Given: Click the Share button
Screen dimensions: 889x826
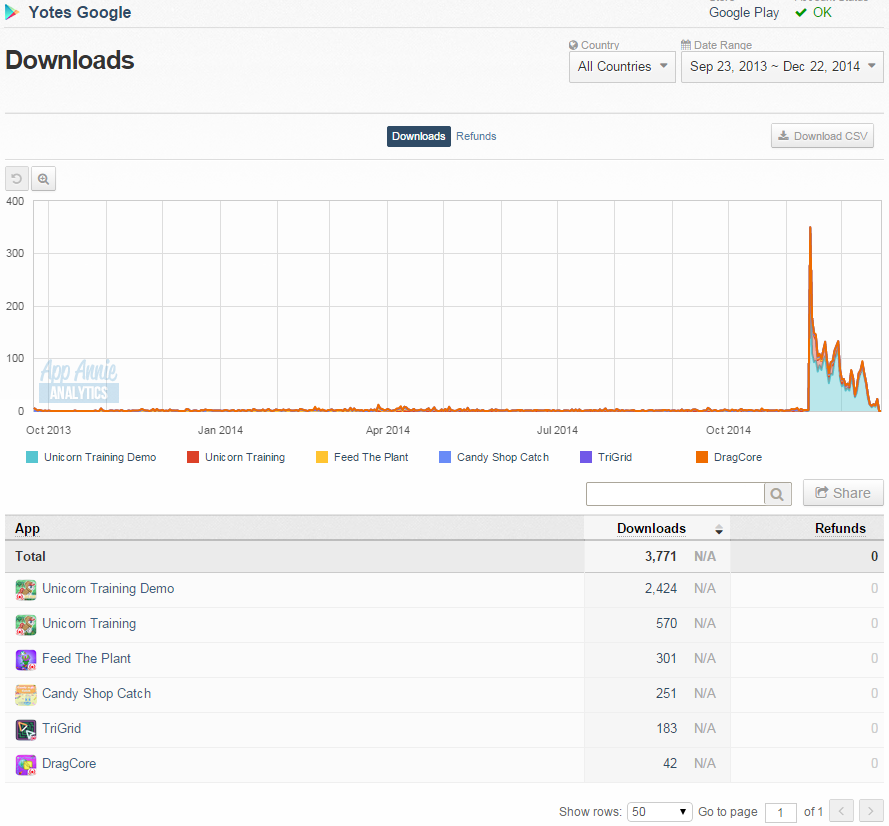Looking at the screenshot, I should click(843, 493).
